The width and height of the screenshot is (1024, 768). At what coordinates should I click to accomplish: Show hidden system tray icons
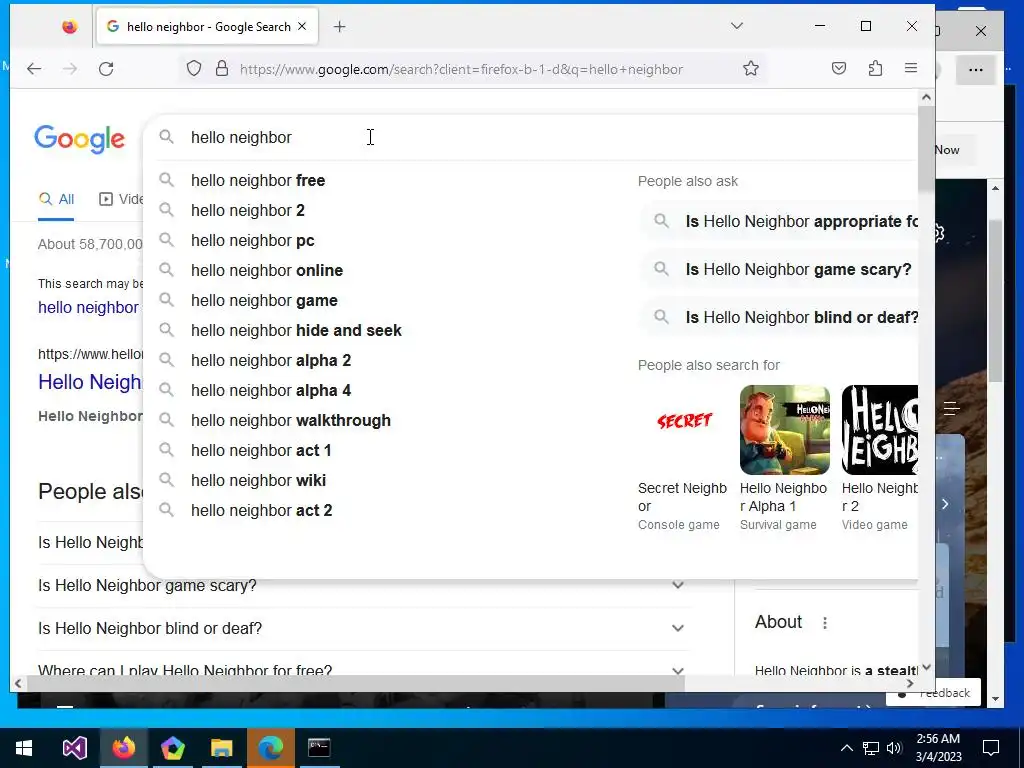point(846,748)
